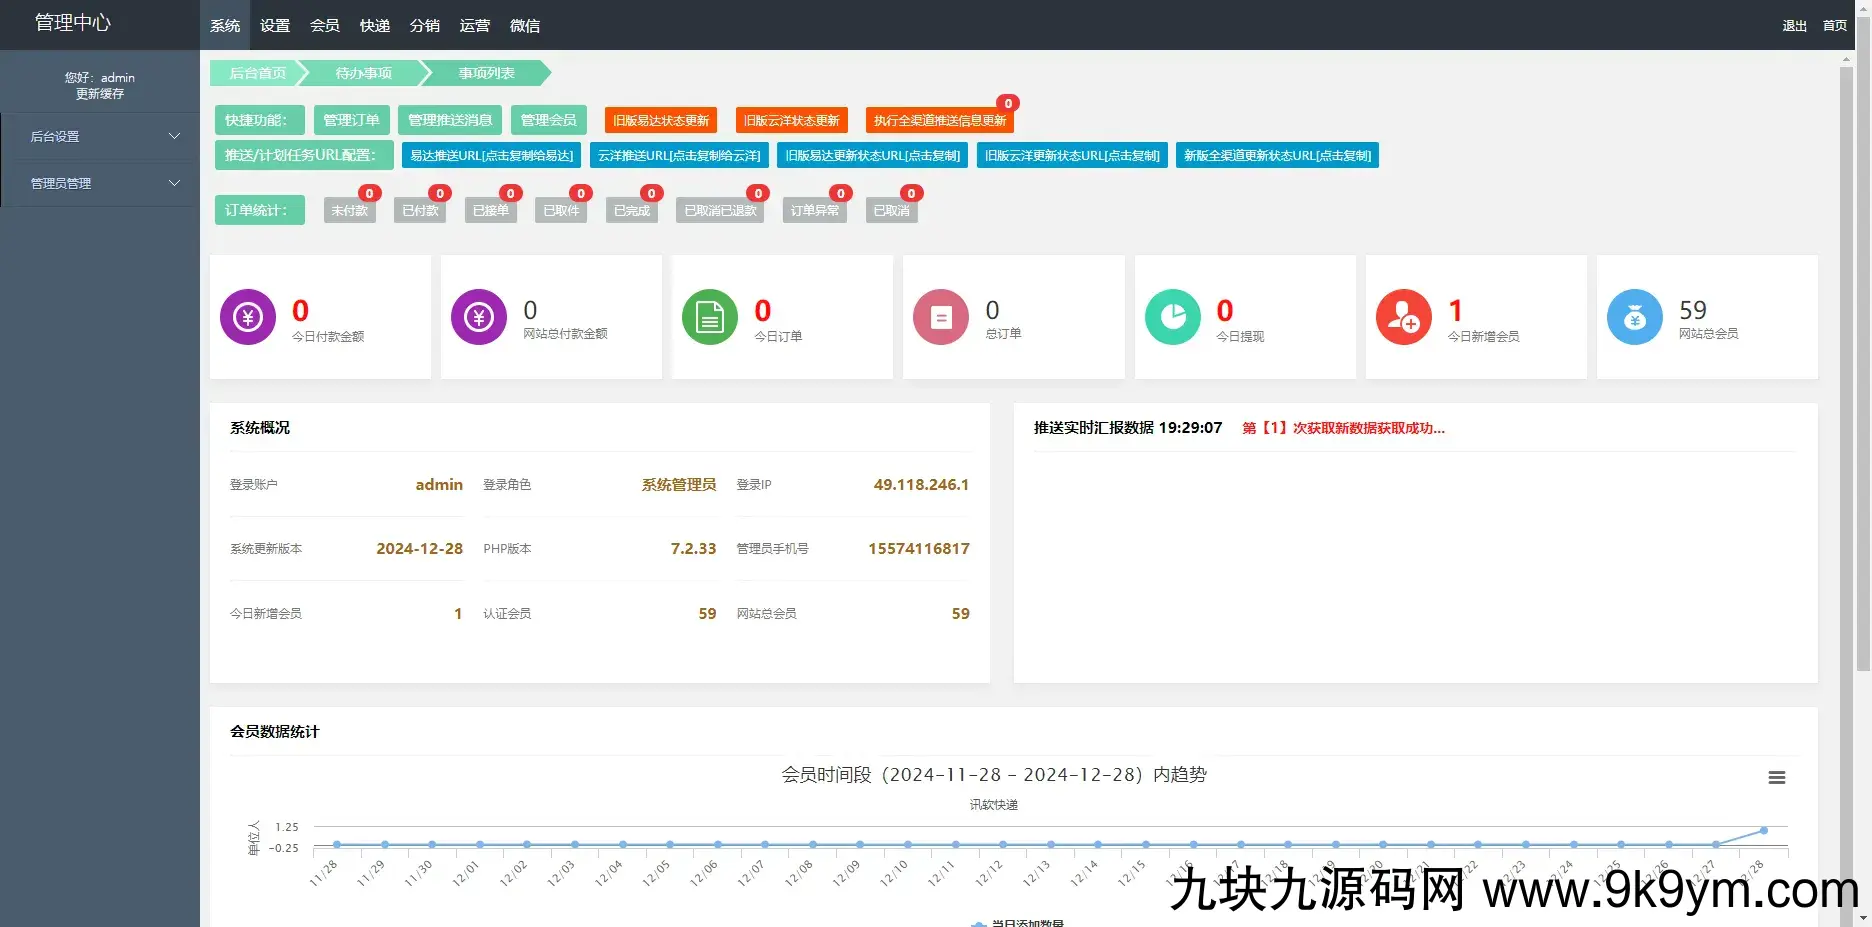The height and width of the screenshot is (927, 1872).
Task: Click 更新缓存 under admin greeting
Action: click(x=100, y=94)
